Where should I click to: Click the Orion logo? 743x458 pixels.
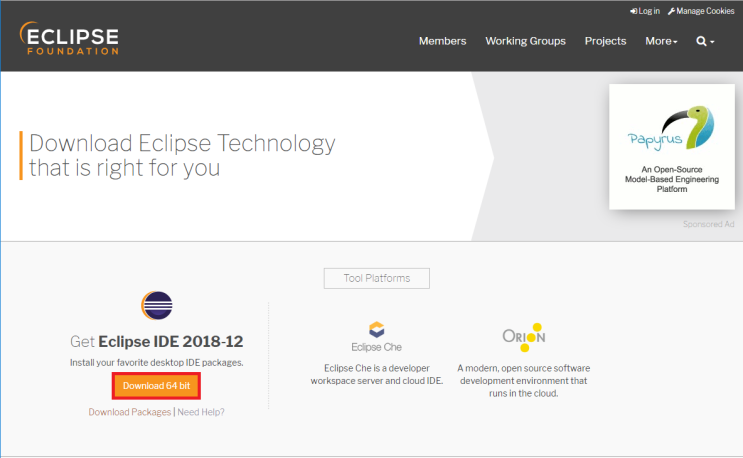coord(524,337)
